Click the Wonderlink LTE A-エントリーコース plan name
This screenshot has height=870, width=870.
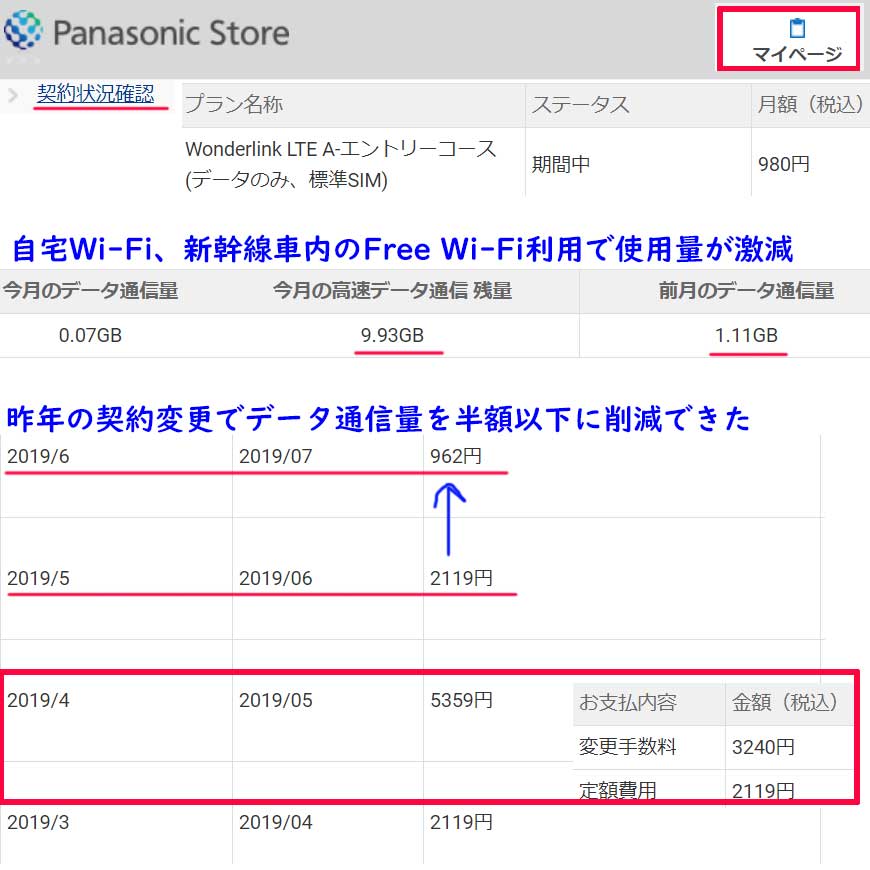tap(341, 164)
